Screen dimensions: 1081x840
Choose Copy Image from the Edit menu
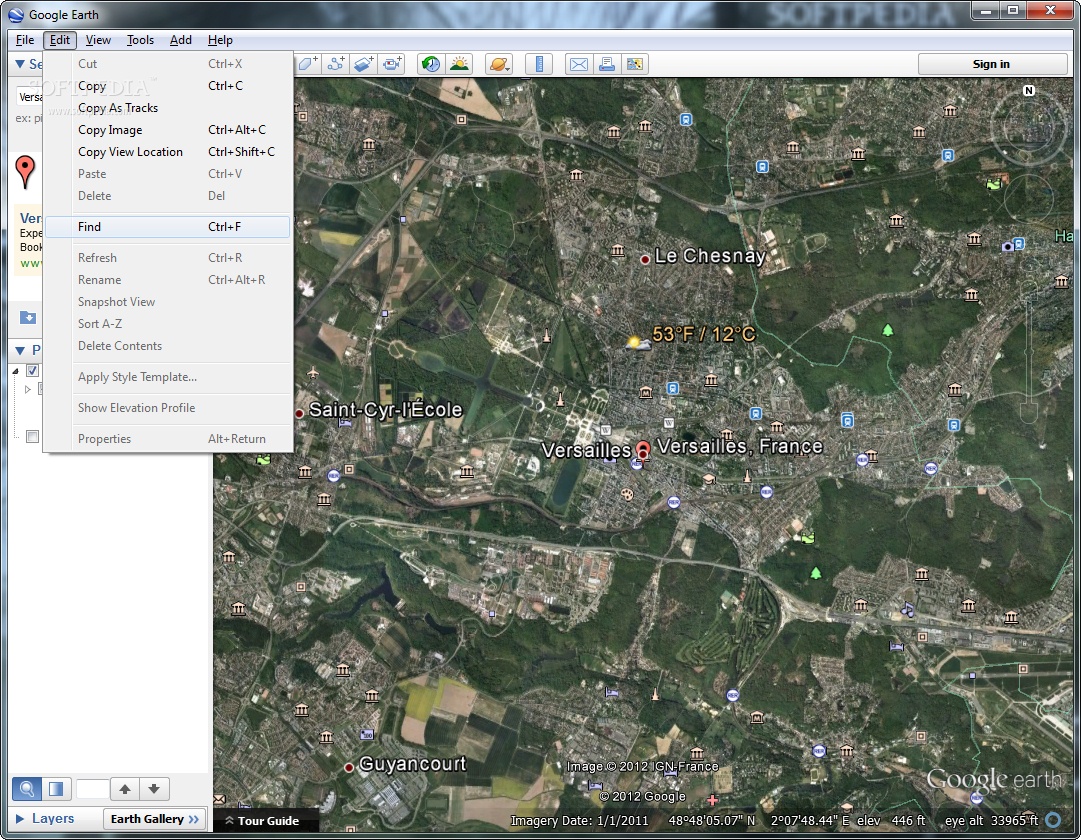click(x=168, y=130)
